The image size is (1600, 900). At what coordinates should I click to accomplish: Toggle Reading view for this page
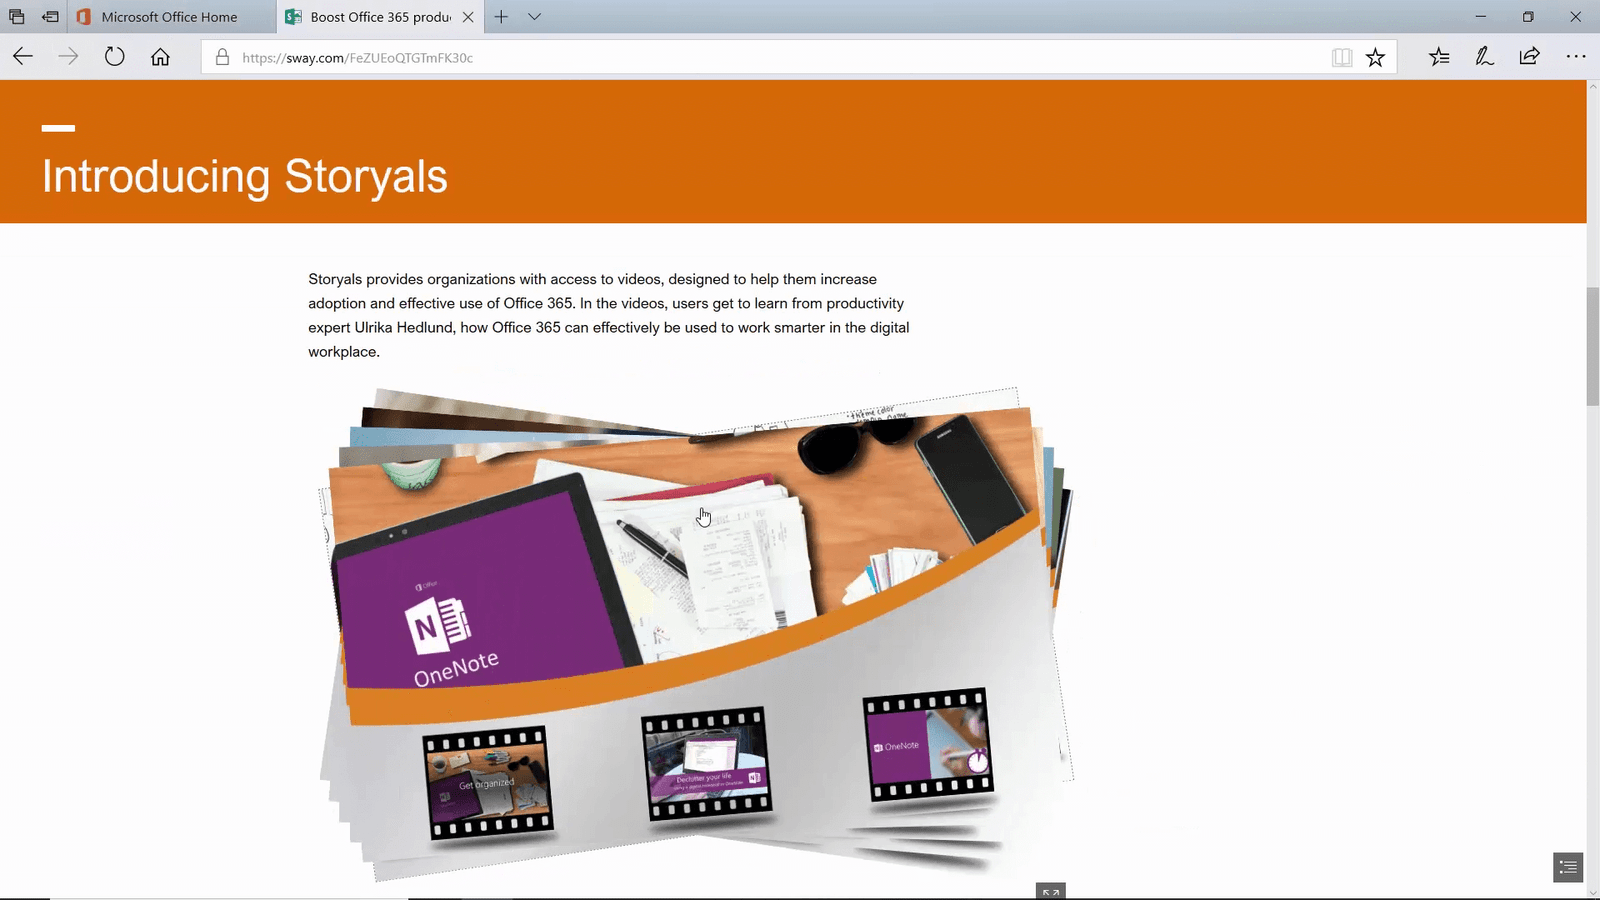click(1340, 57)
